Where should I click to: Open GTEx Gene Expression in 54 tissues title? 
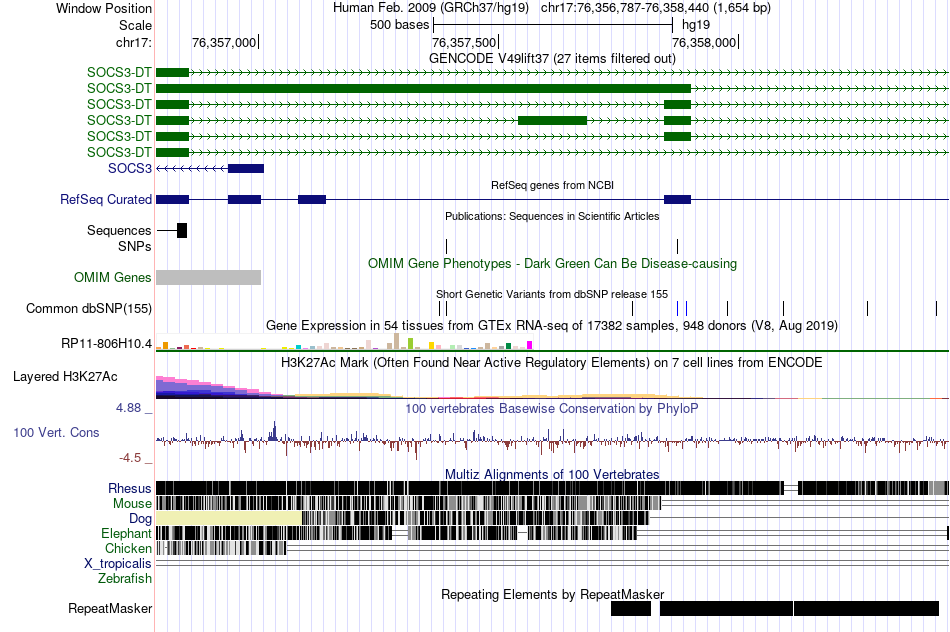coord(552,325)
